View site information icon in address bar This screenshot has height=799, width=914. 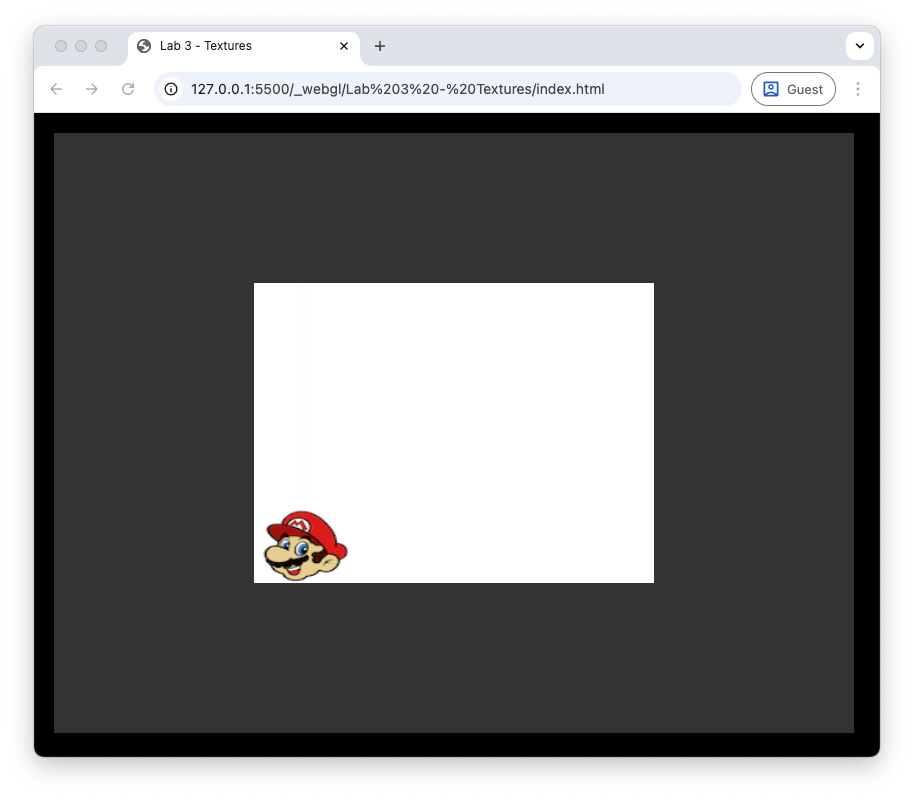(171, 89)
